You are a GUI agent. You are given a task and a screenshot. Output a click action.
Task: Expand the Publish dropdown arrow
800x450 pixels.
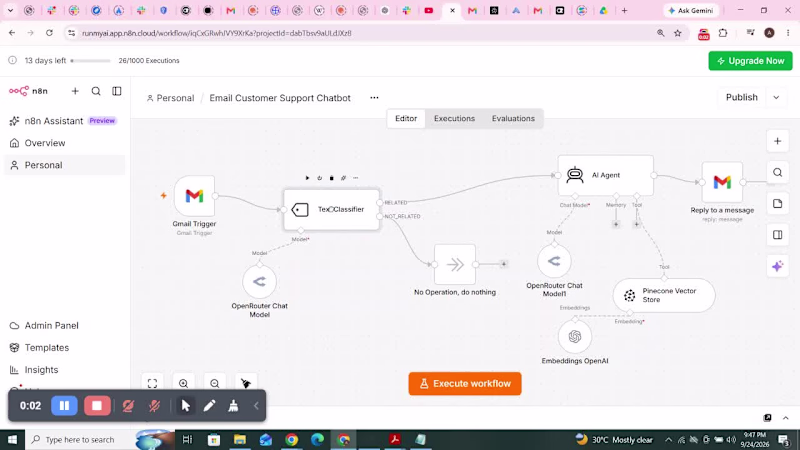point(776,97)
